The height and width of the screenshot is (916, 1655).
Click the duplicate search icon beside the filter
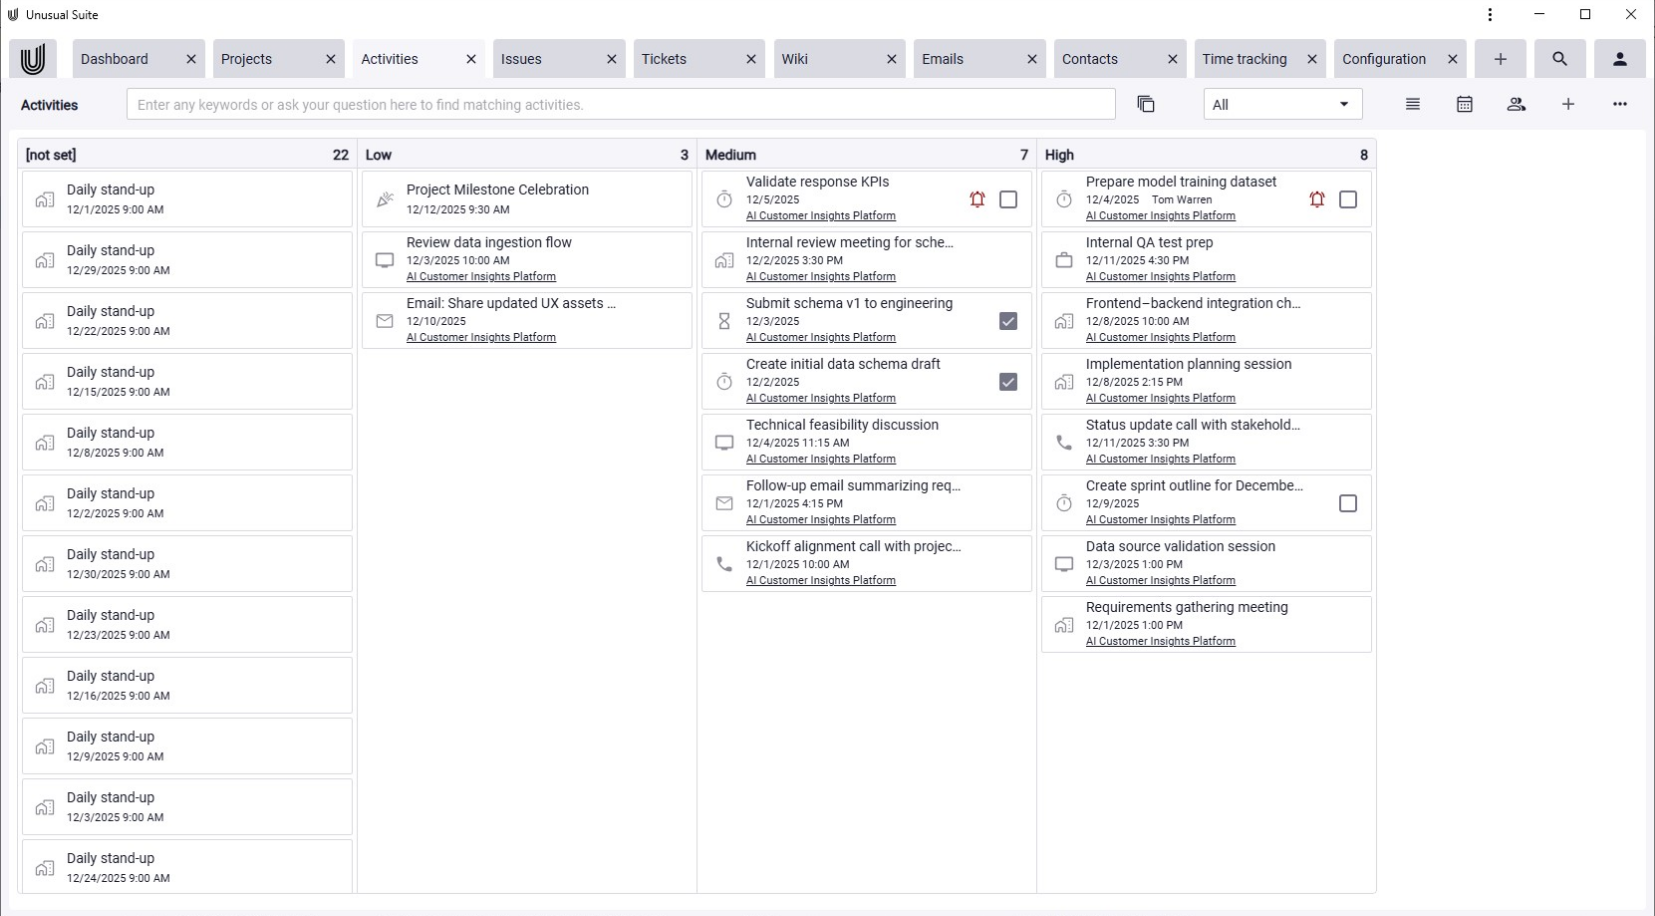pyautogui.click(x=1145, y=104)
